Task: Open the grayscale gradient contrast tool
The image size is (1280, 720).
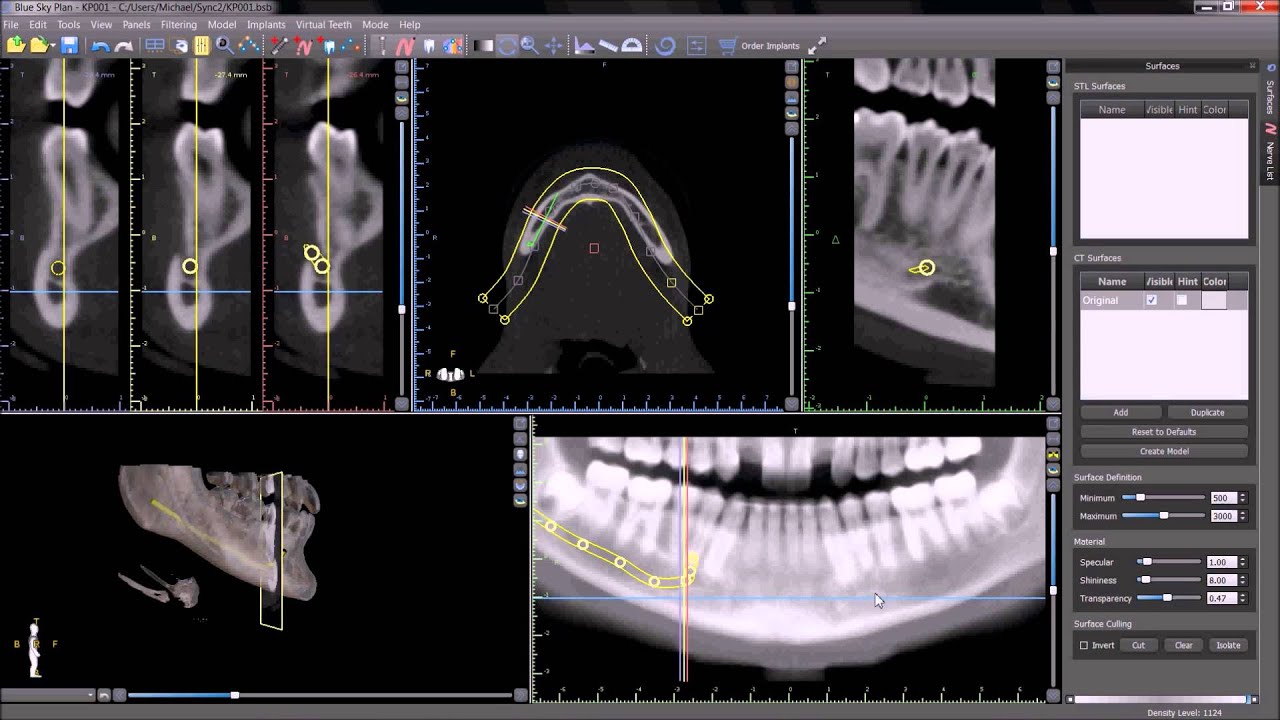Action: click(483, 45)
